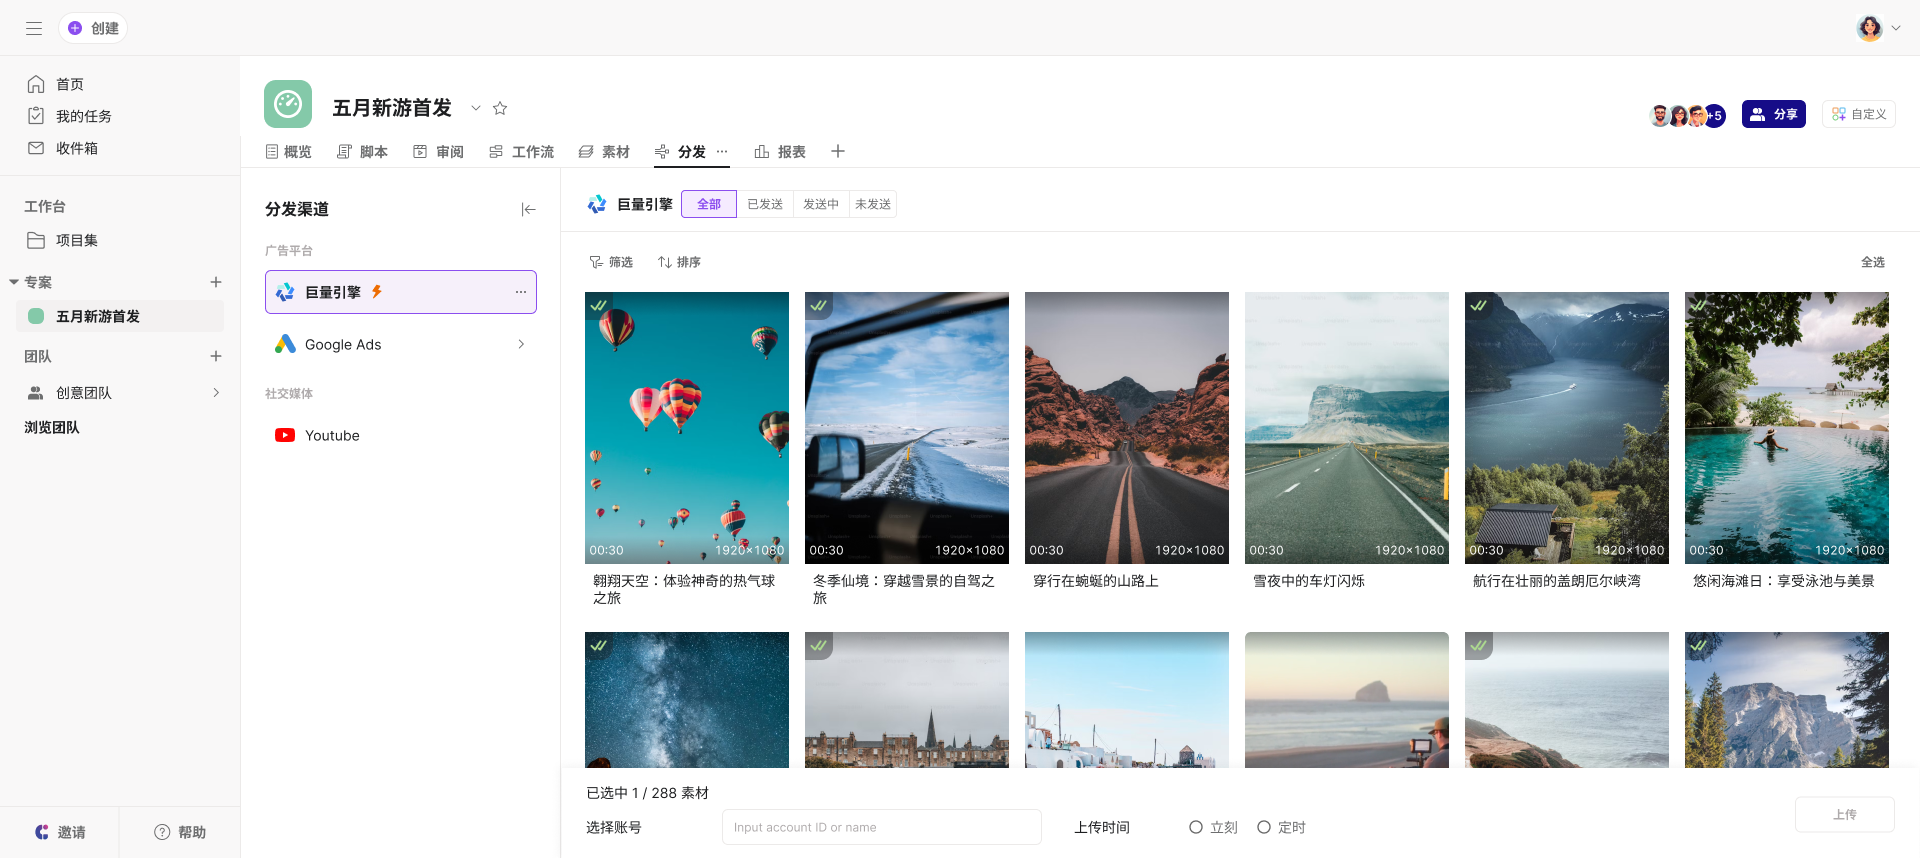The image size is (1920, 858).
Task: Add a new tab with plus icon
Action: click(838, 151)
